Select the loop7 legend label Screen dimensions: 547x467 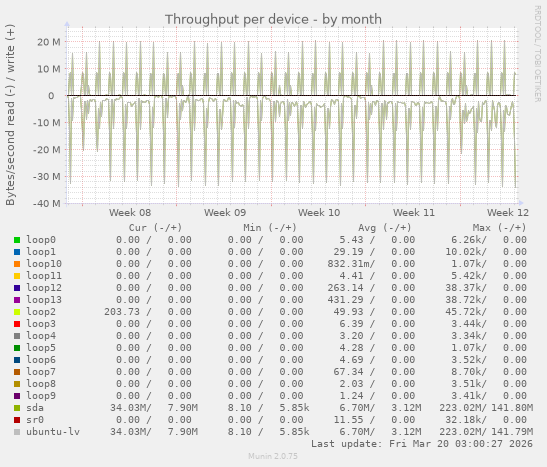41,372
